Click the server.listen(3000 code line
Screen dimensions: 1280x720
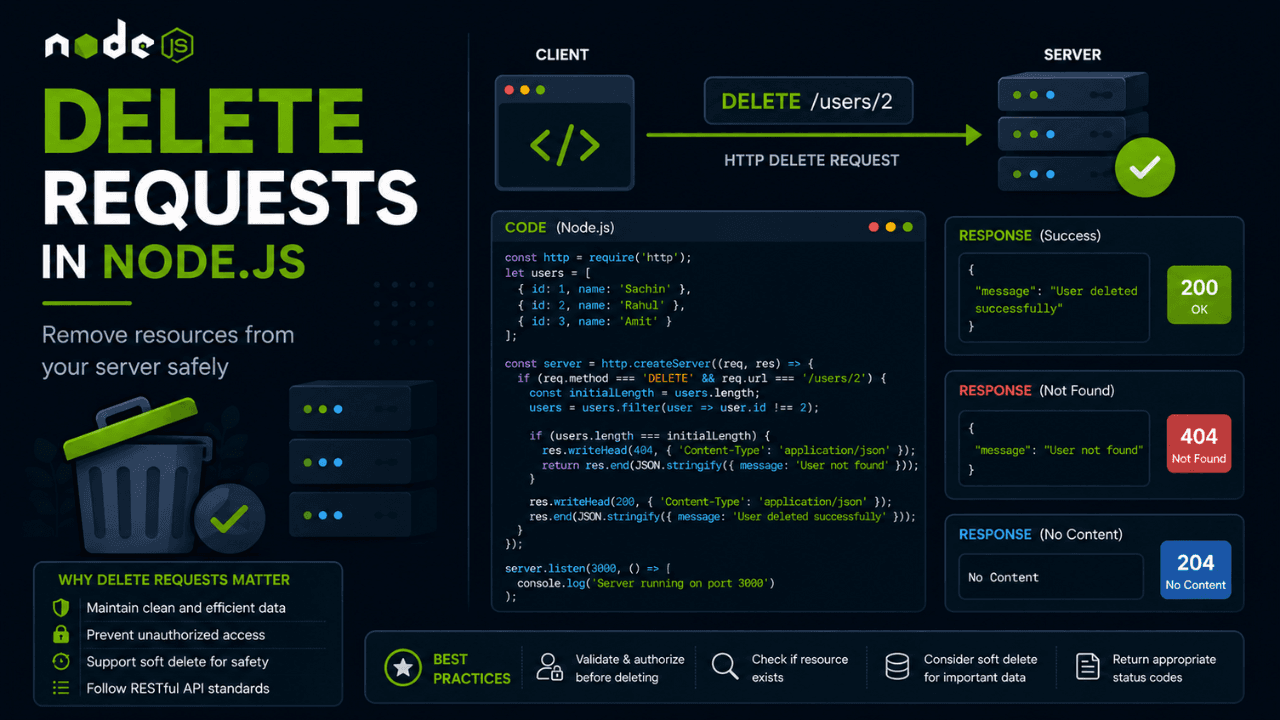[x=588, y=568]
